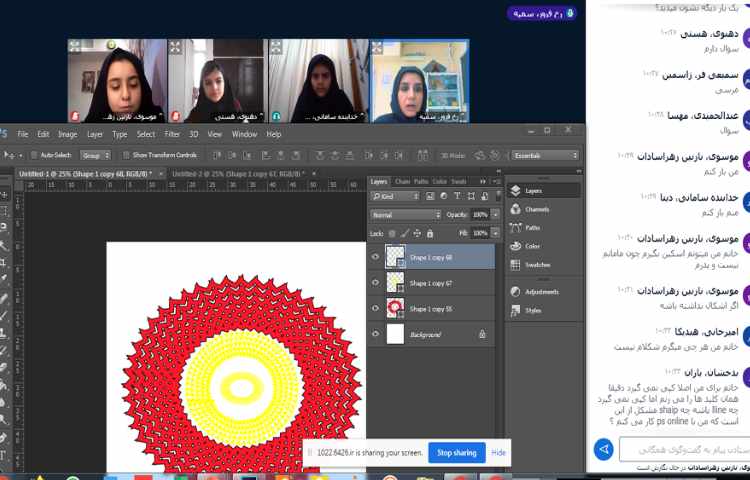Open the Window menu
The width and height of the screenshot is (750, 480).
tap(244, 134)
